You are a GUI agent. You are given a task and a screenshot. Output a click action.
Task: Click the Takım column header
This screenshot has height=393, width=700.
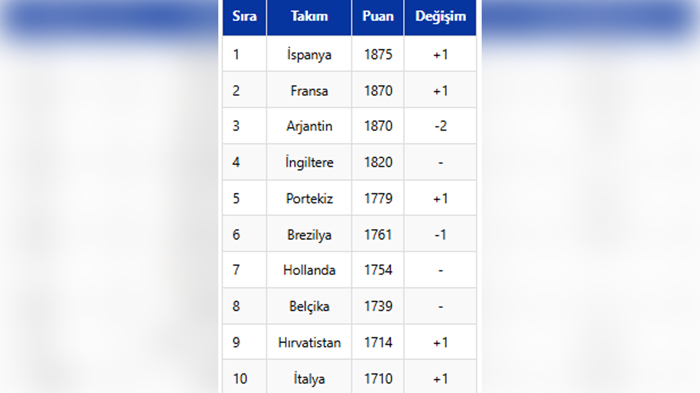tap(309, 17)
